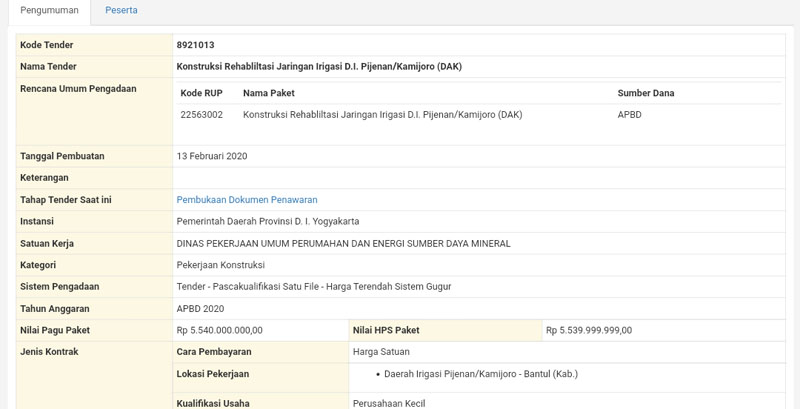Click the APBD value under Sumber Dana

coord(630,115)
